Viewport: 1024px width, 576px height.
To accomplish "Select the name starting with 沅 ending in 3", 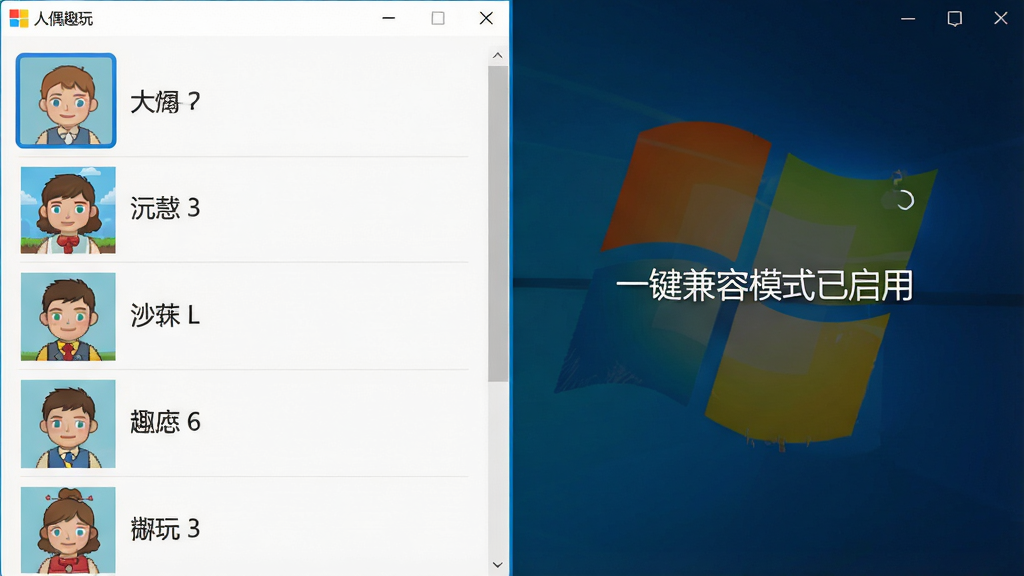I will pos(165,208).
